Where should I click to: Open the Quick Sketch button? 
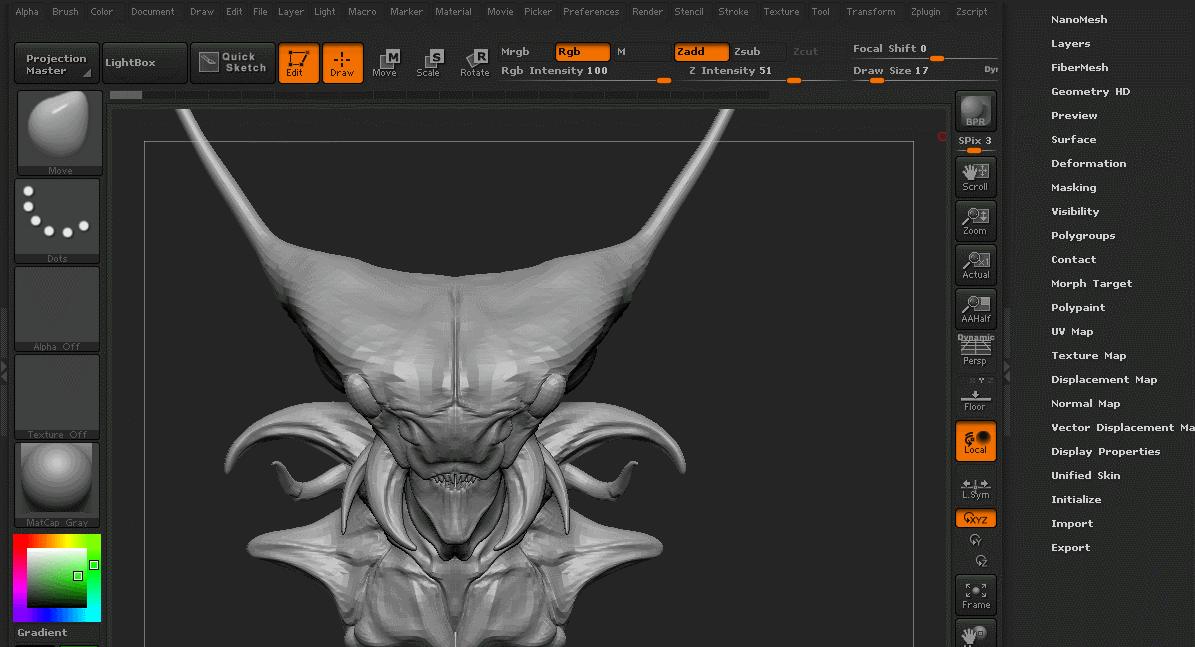pos(232,62)
